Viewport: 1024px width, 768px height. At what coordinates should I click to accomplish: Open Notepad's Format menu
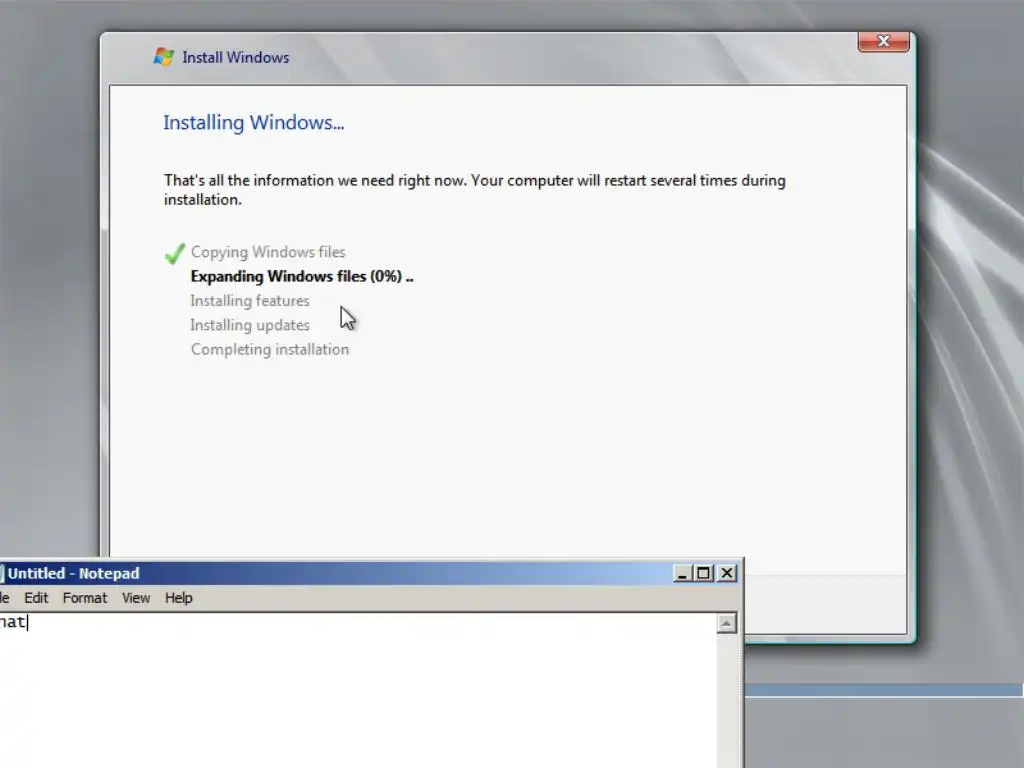click(x=85, y=598)
